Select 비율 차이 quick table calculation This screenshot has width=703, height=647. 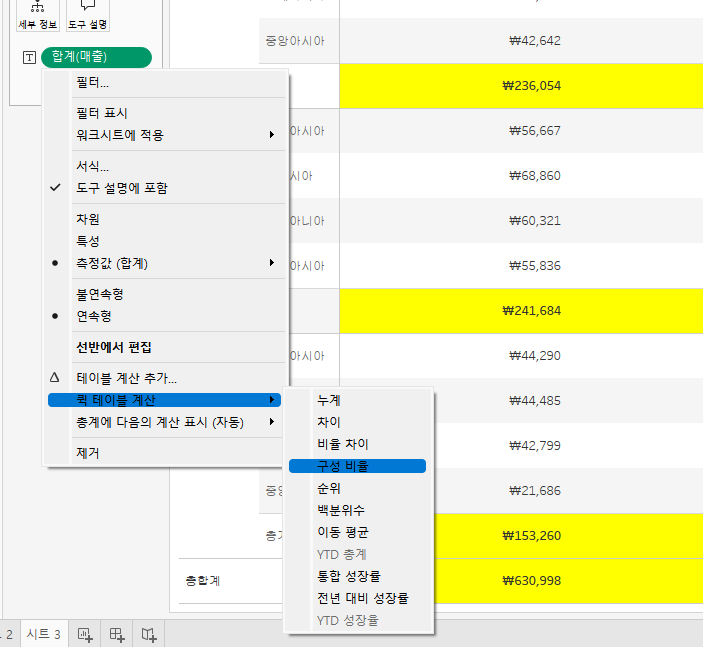click(x=357, y=444)
